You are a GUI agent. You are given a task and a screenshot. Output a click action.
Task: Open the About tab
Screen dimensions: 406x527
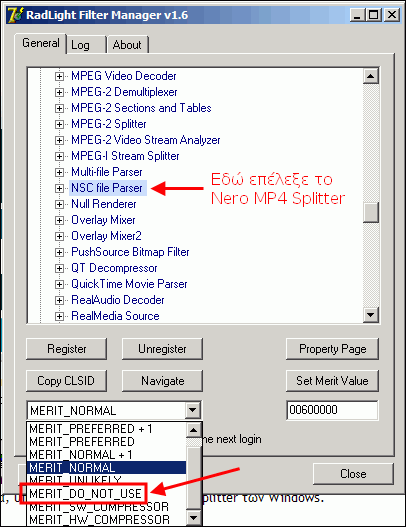[x=127, y=45]
